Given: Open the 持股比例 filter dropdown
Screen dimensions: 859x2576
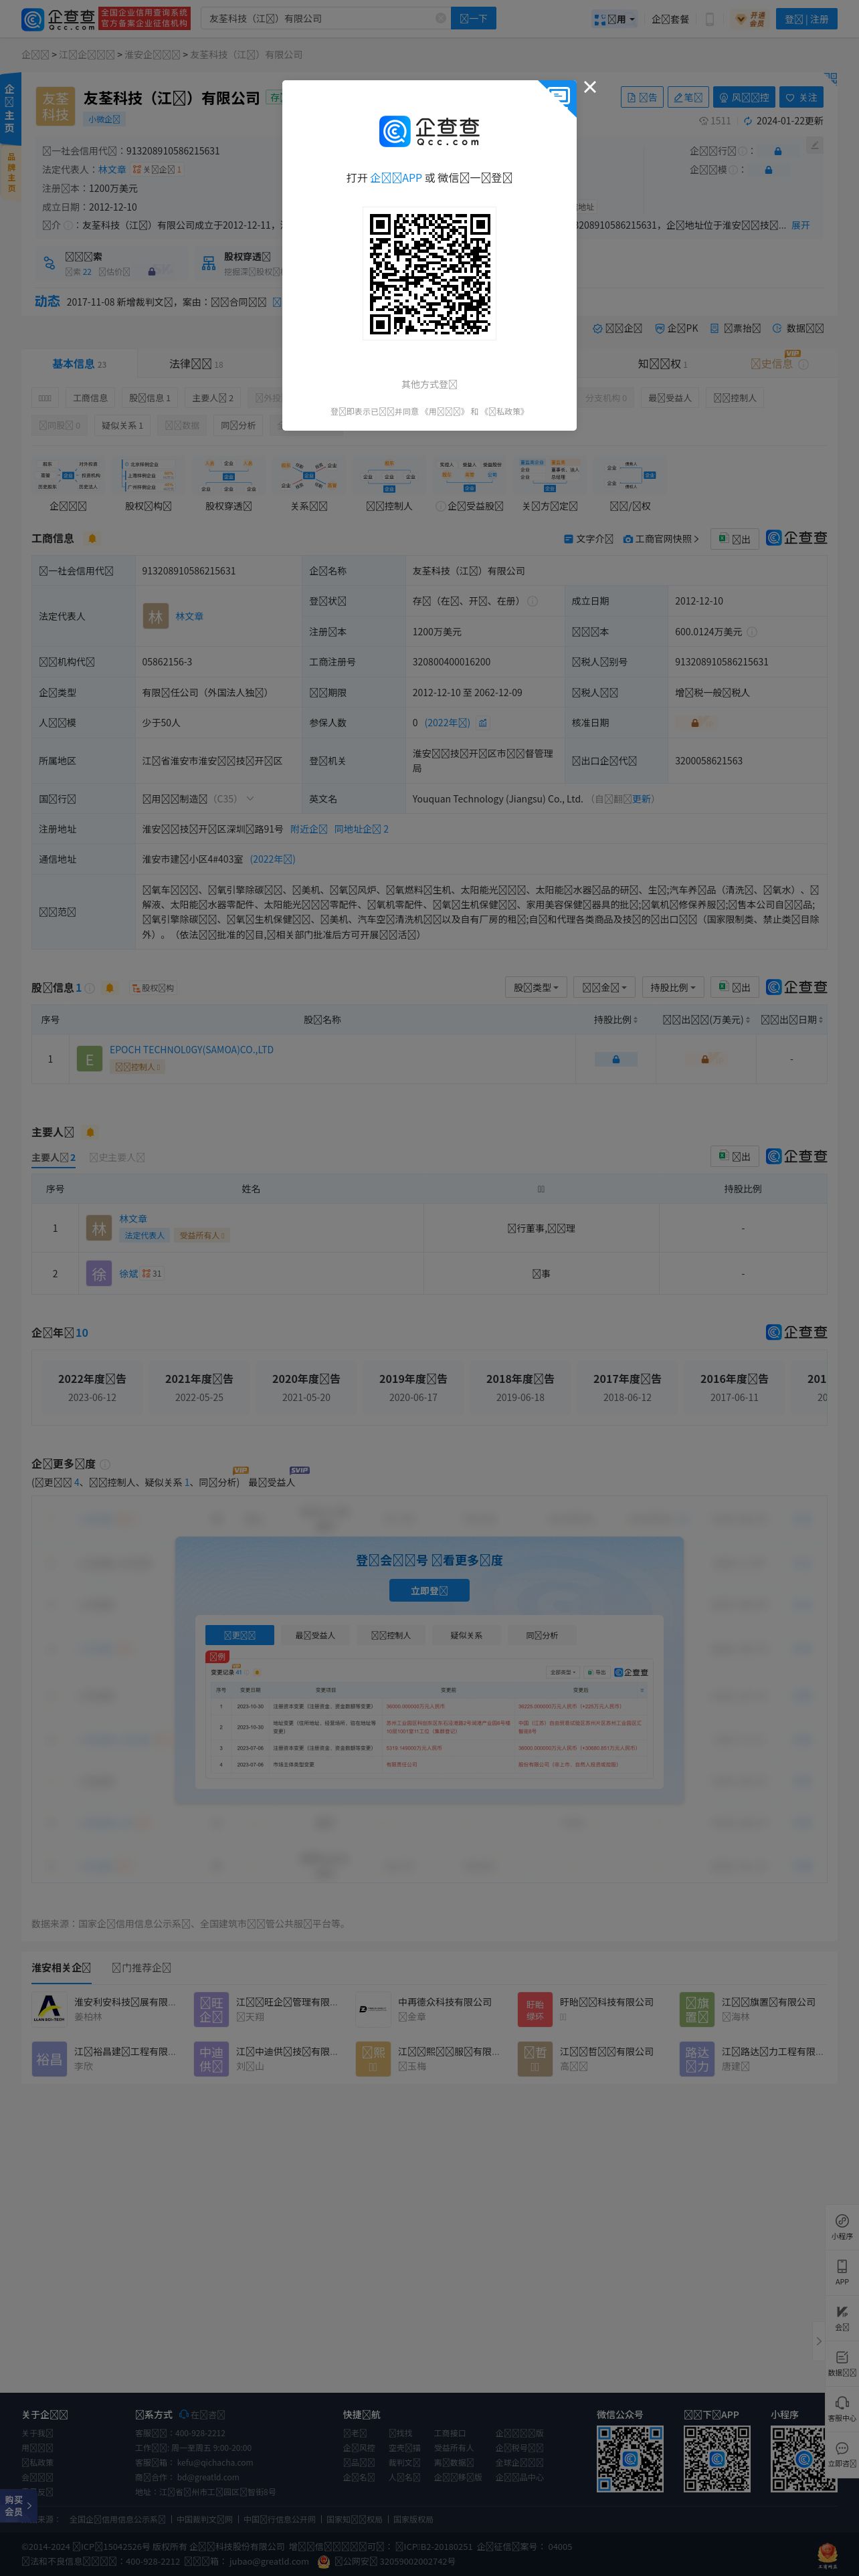Looking at the screenshot, I should pyautogui.click(x=673, y=987).
